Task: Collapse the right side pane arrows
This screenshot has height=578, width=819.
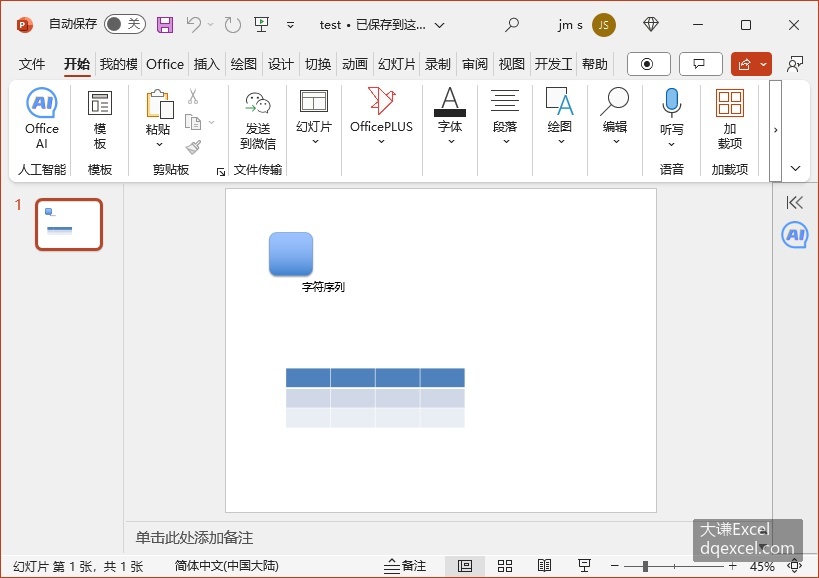Action: [794, 203]
